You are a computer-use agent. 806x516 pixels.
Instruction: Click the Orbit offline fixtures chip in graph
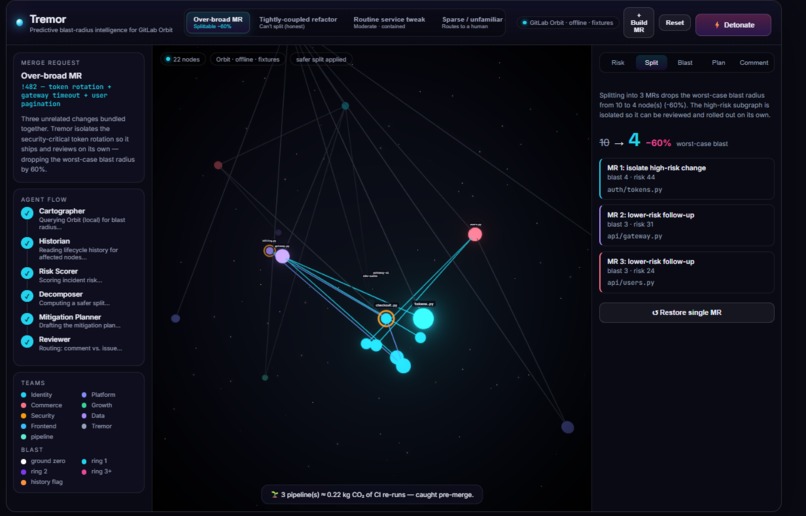click(247, 59)
